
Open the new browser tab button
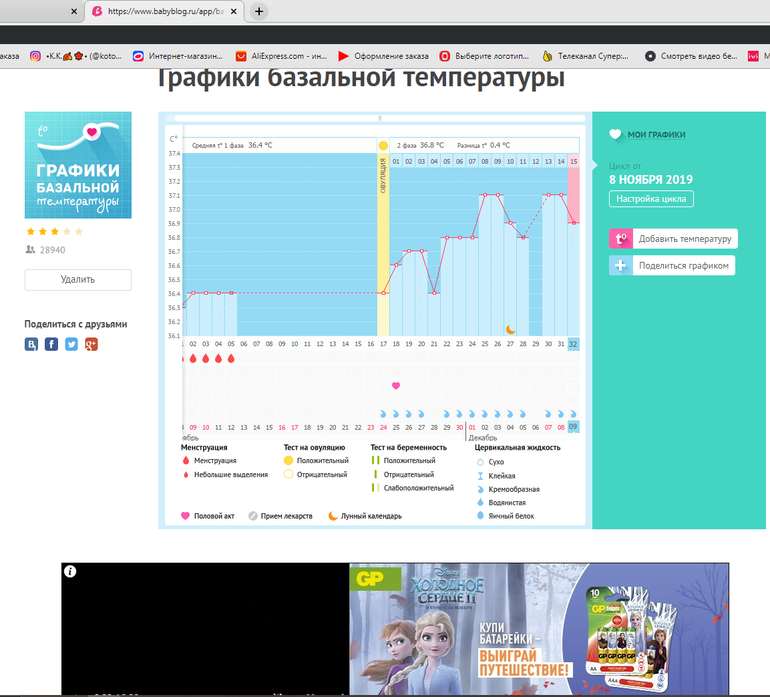(259, 12)
